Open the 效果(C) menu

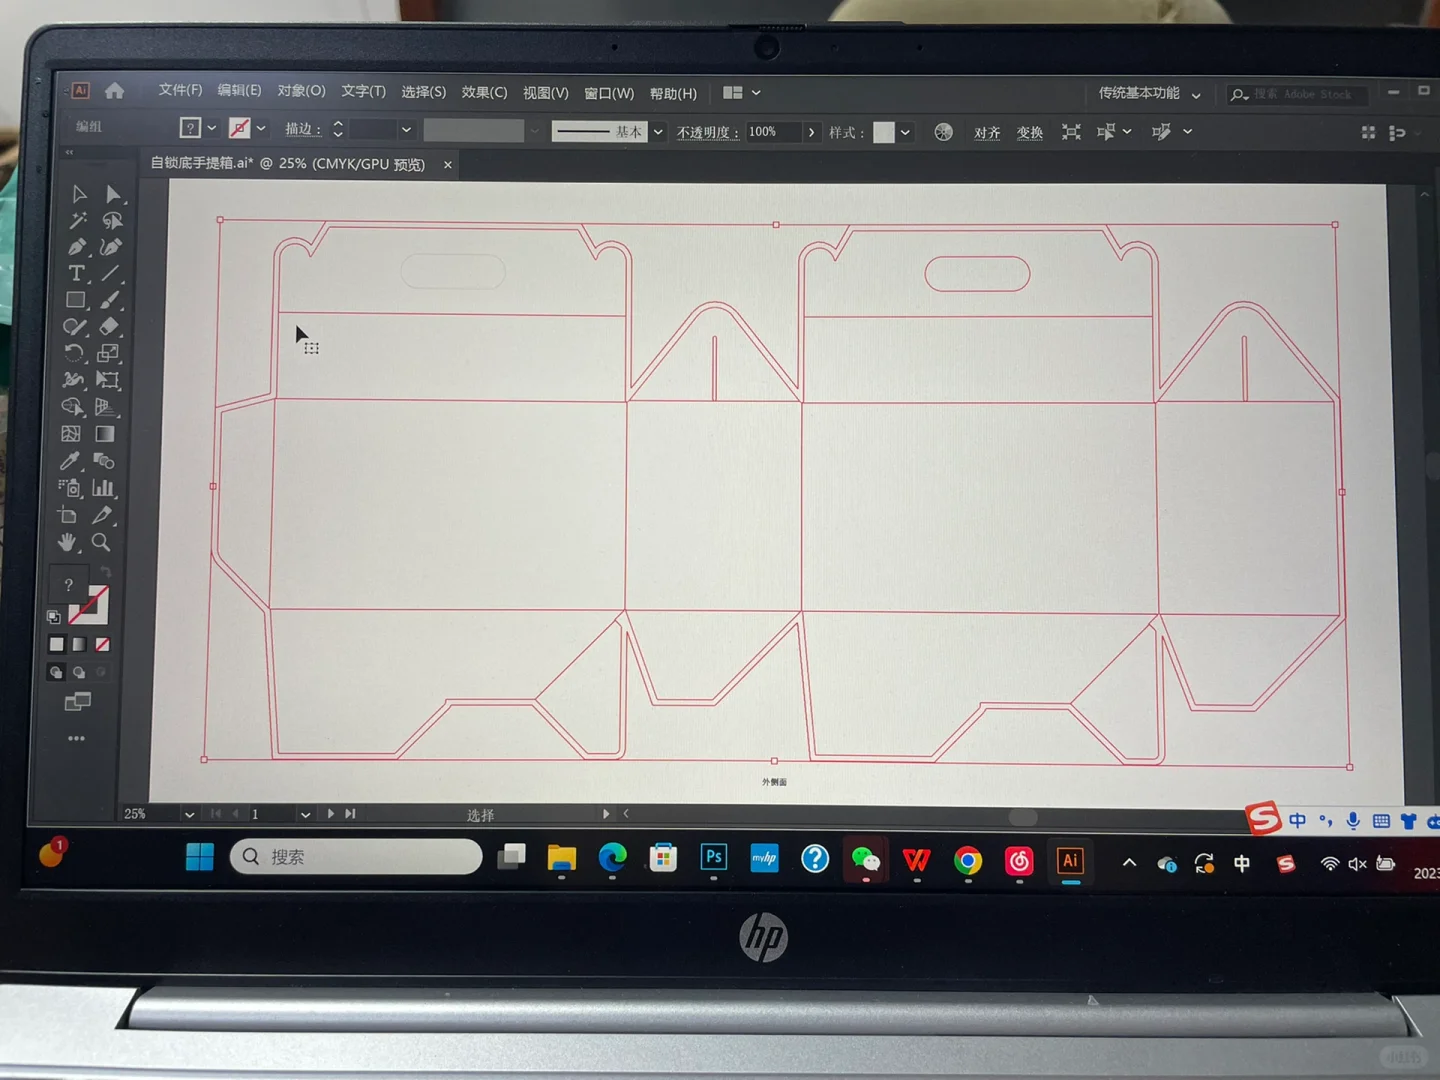pyautogui.click(x=484, y=92)
